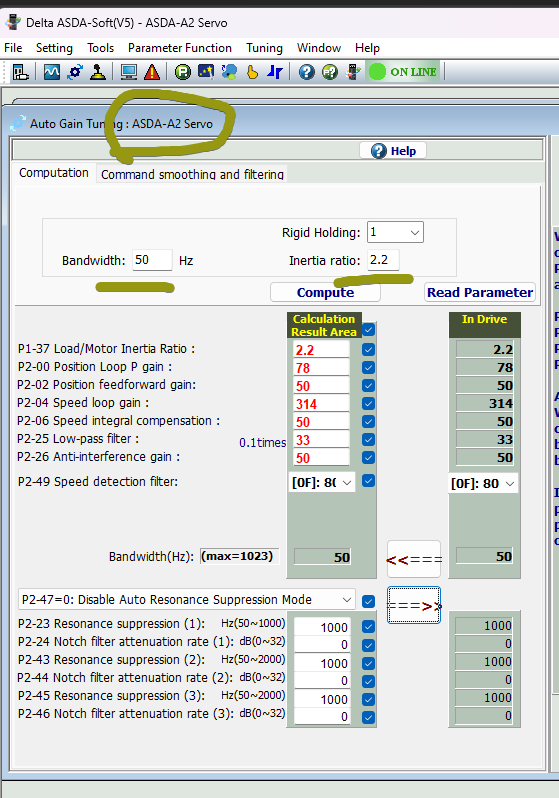Viewport: 559px width, 798px height.
Task: Click the blue question mark help icon
Action: pos(306,72)
